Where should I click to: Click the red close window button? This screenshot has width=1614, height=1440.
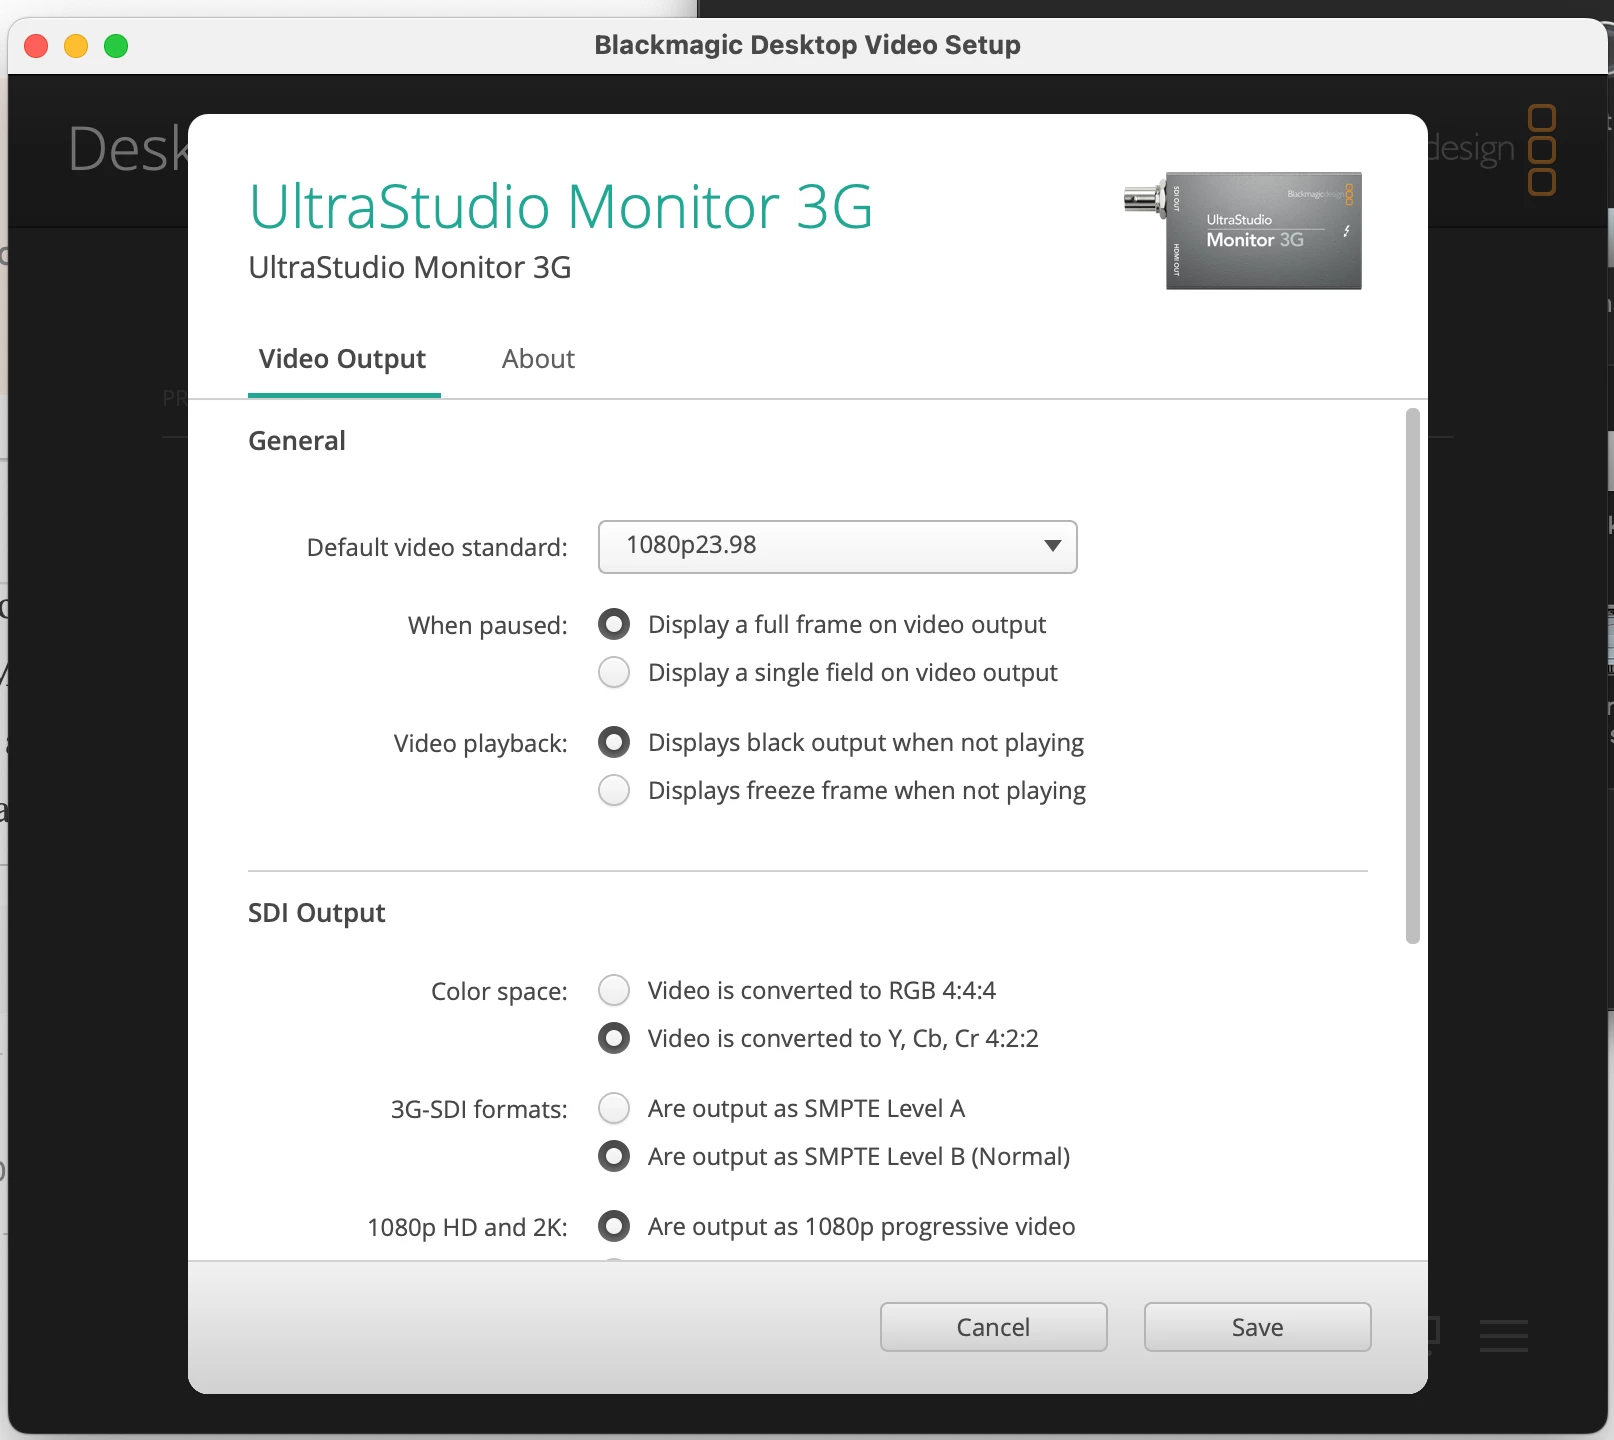coord(36,46)
